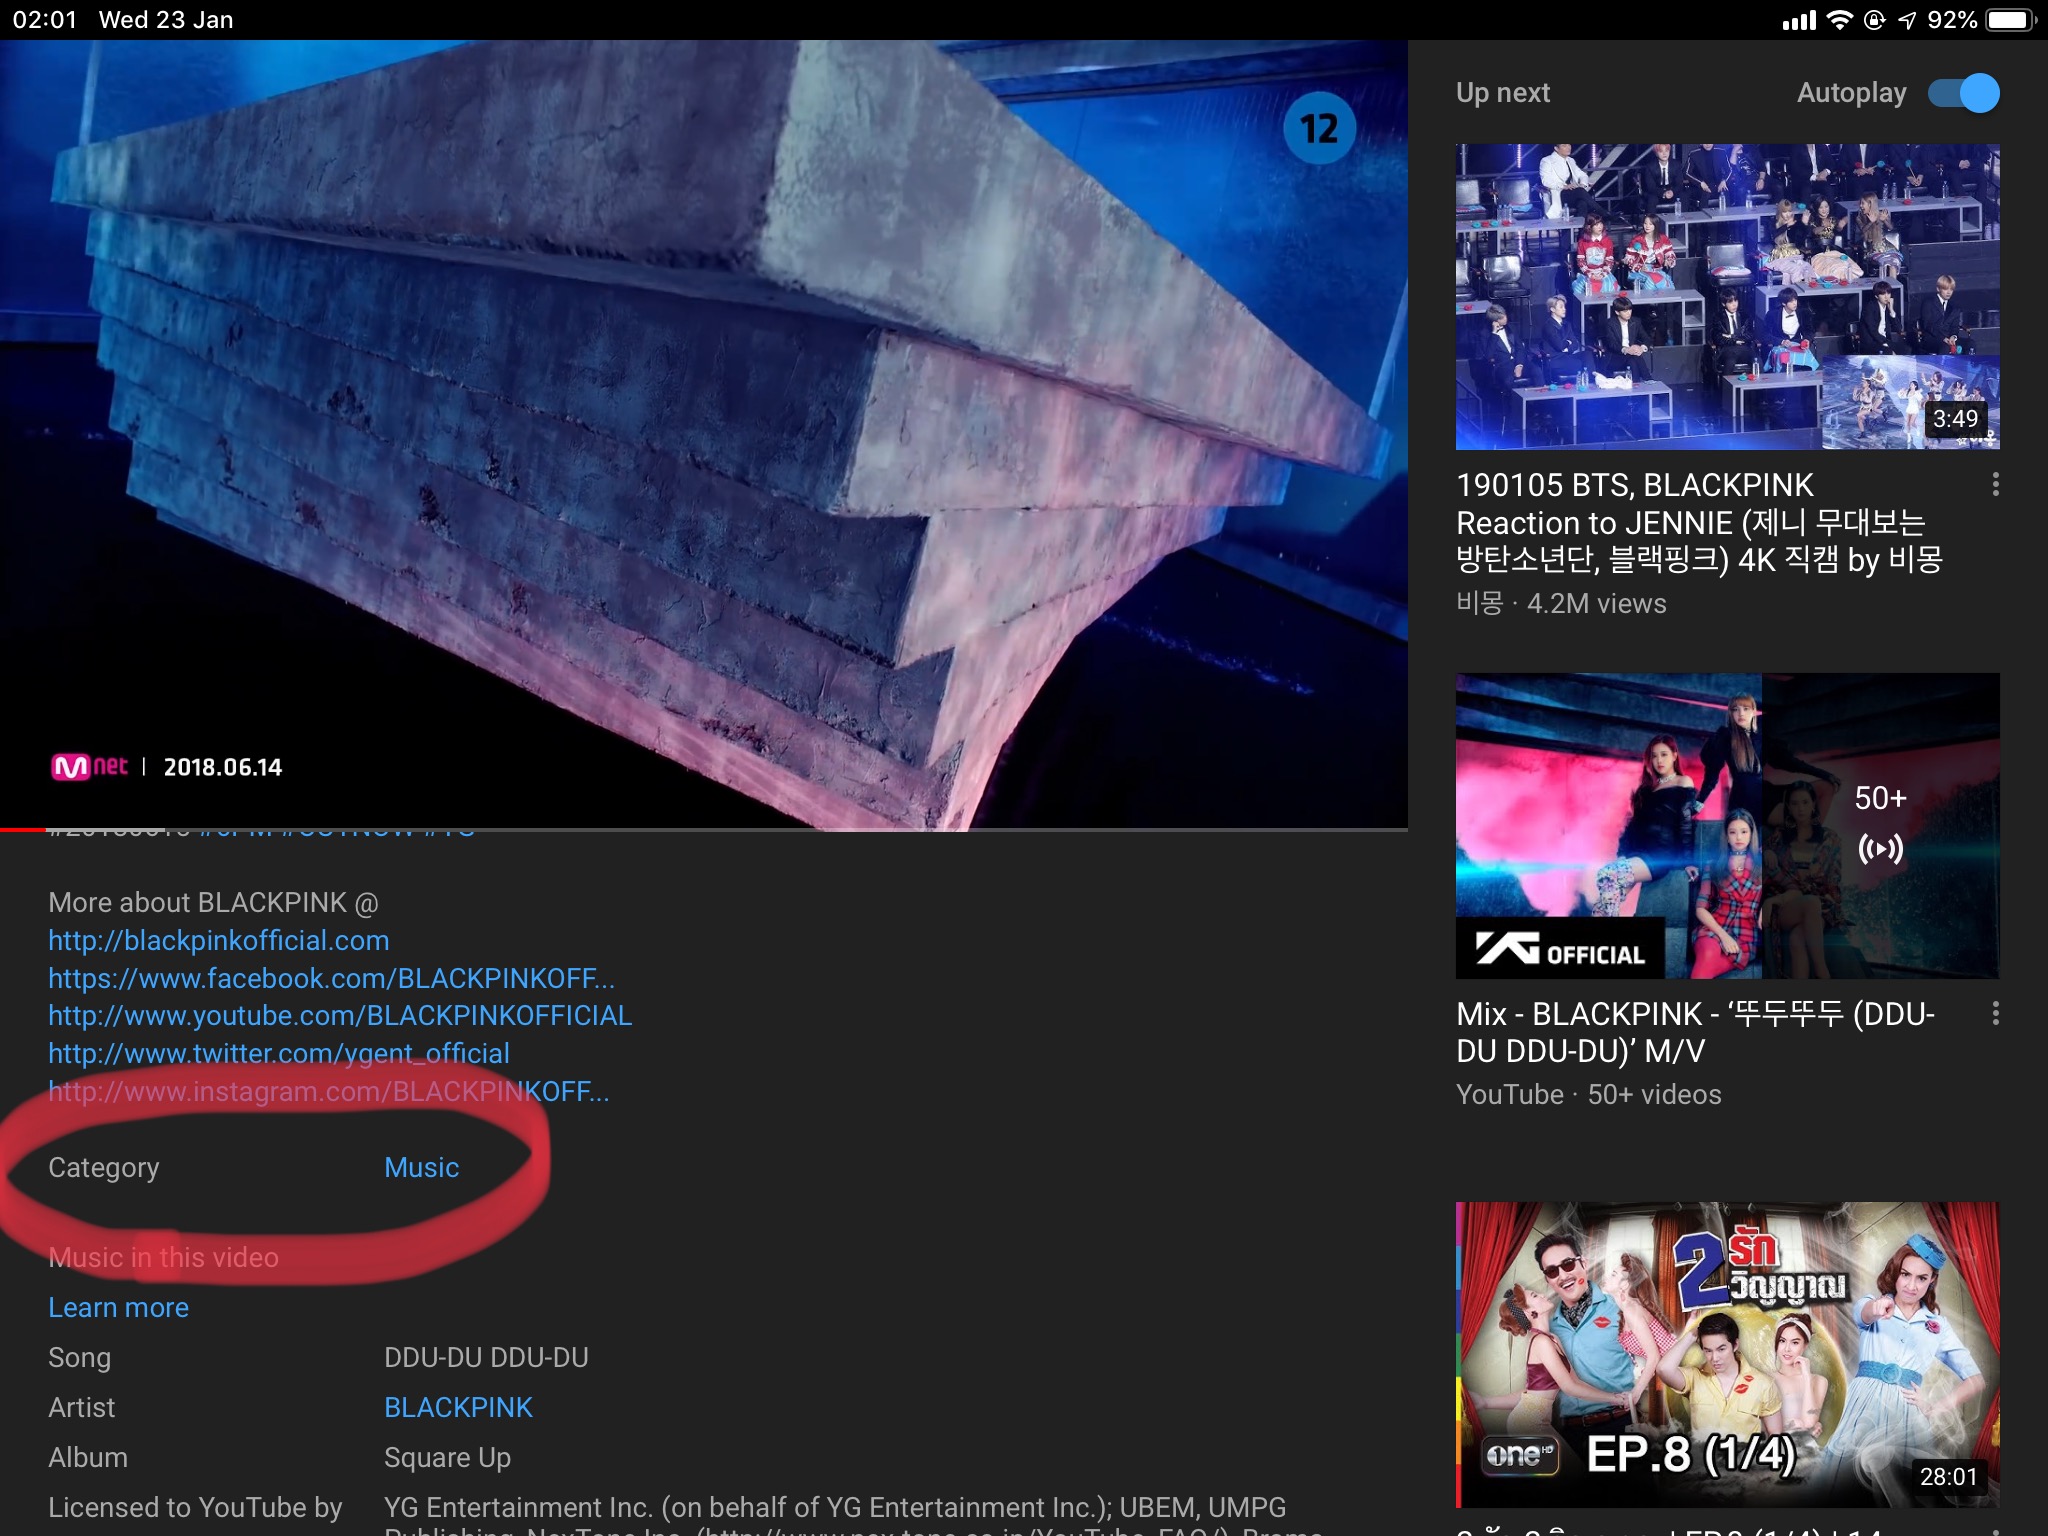Tap 'More about BLACKPINK @' text
This screenshot has height=1536, width=2048.
coord(213,903)
